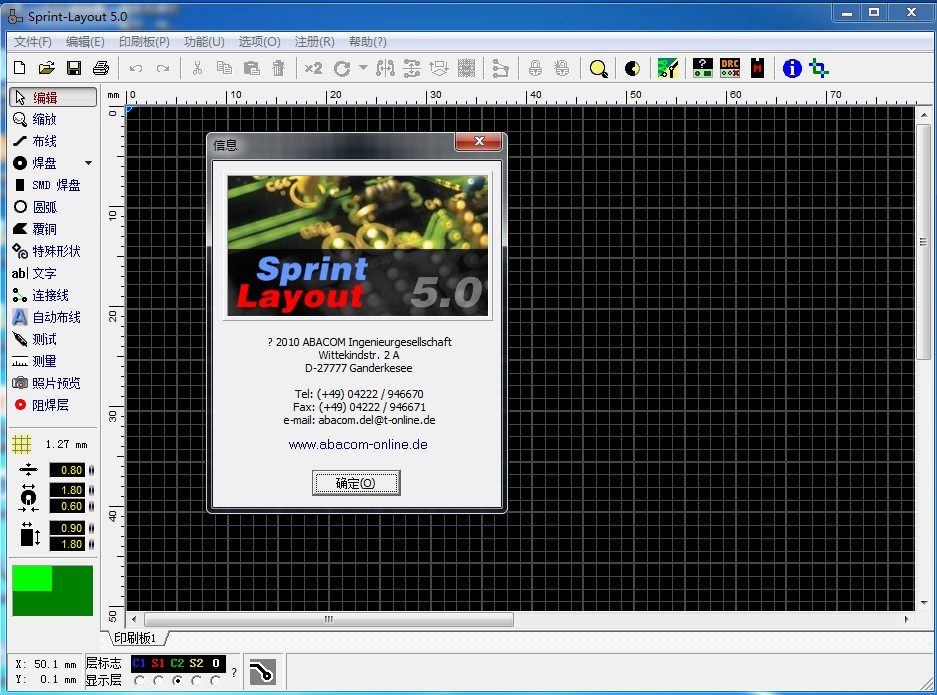Click the remove connections icon
Screen dimensions: 937x695
[500, 69]
